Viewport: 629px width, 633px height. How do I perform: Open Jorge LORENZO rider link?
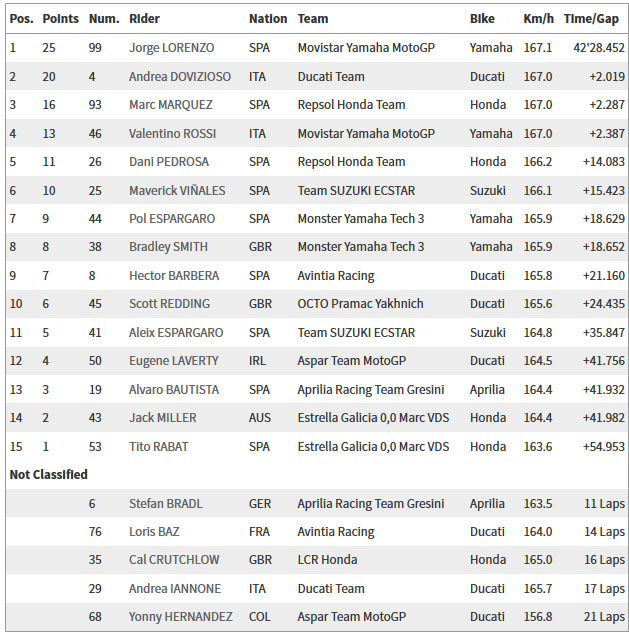[172, 48]
